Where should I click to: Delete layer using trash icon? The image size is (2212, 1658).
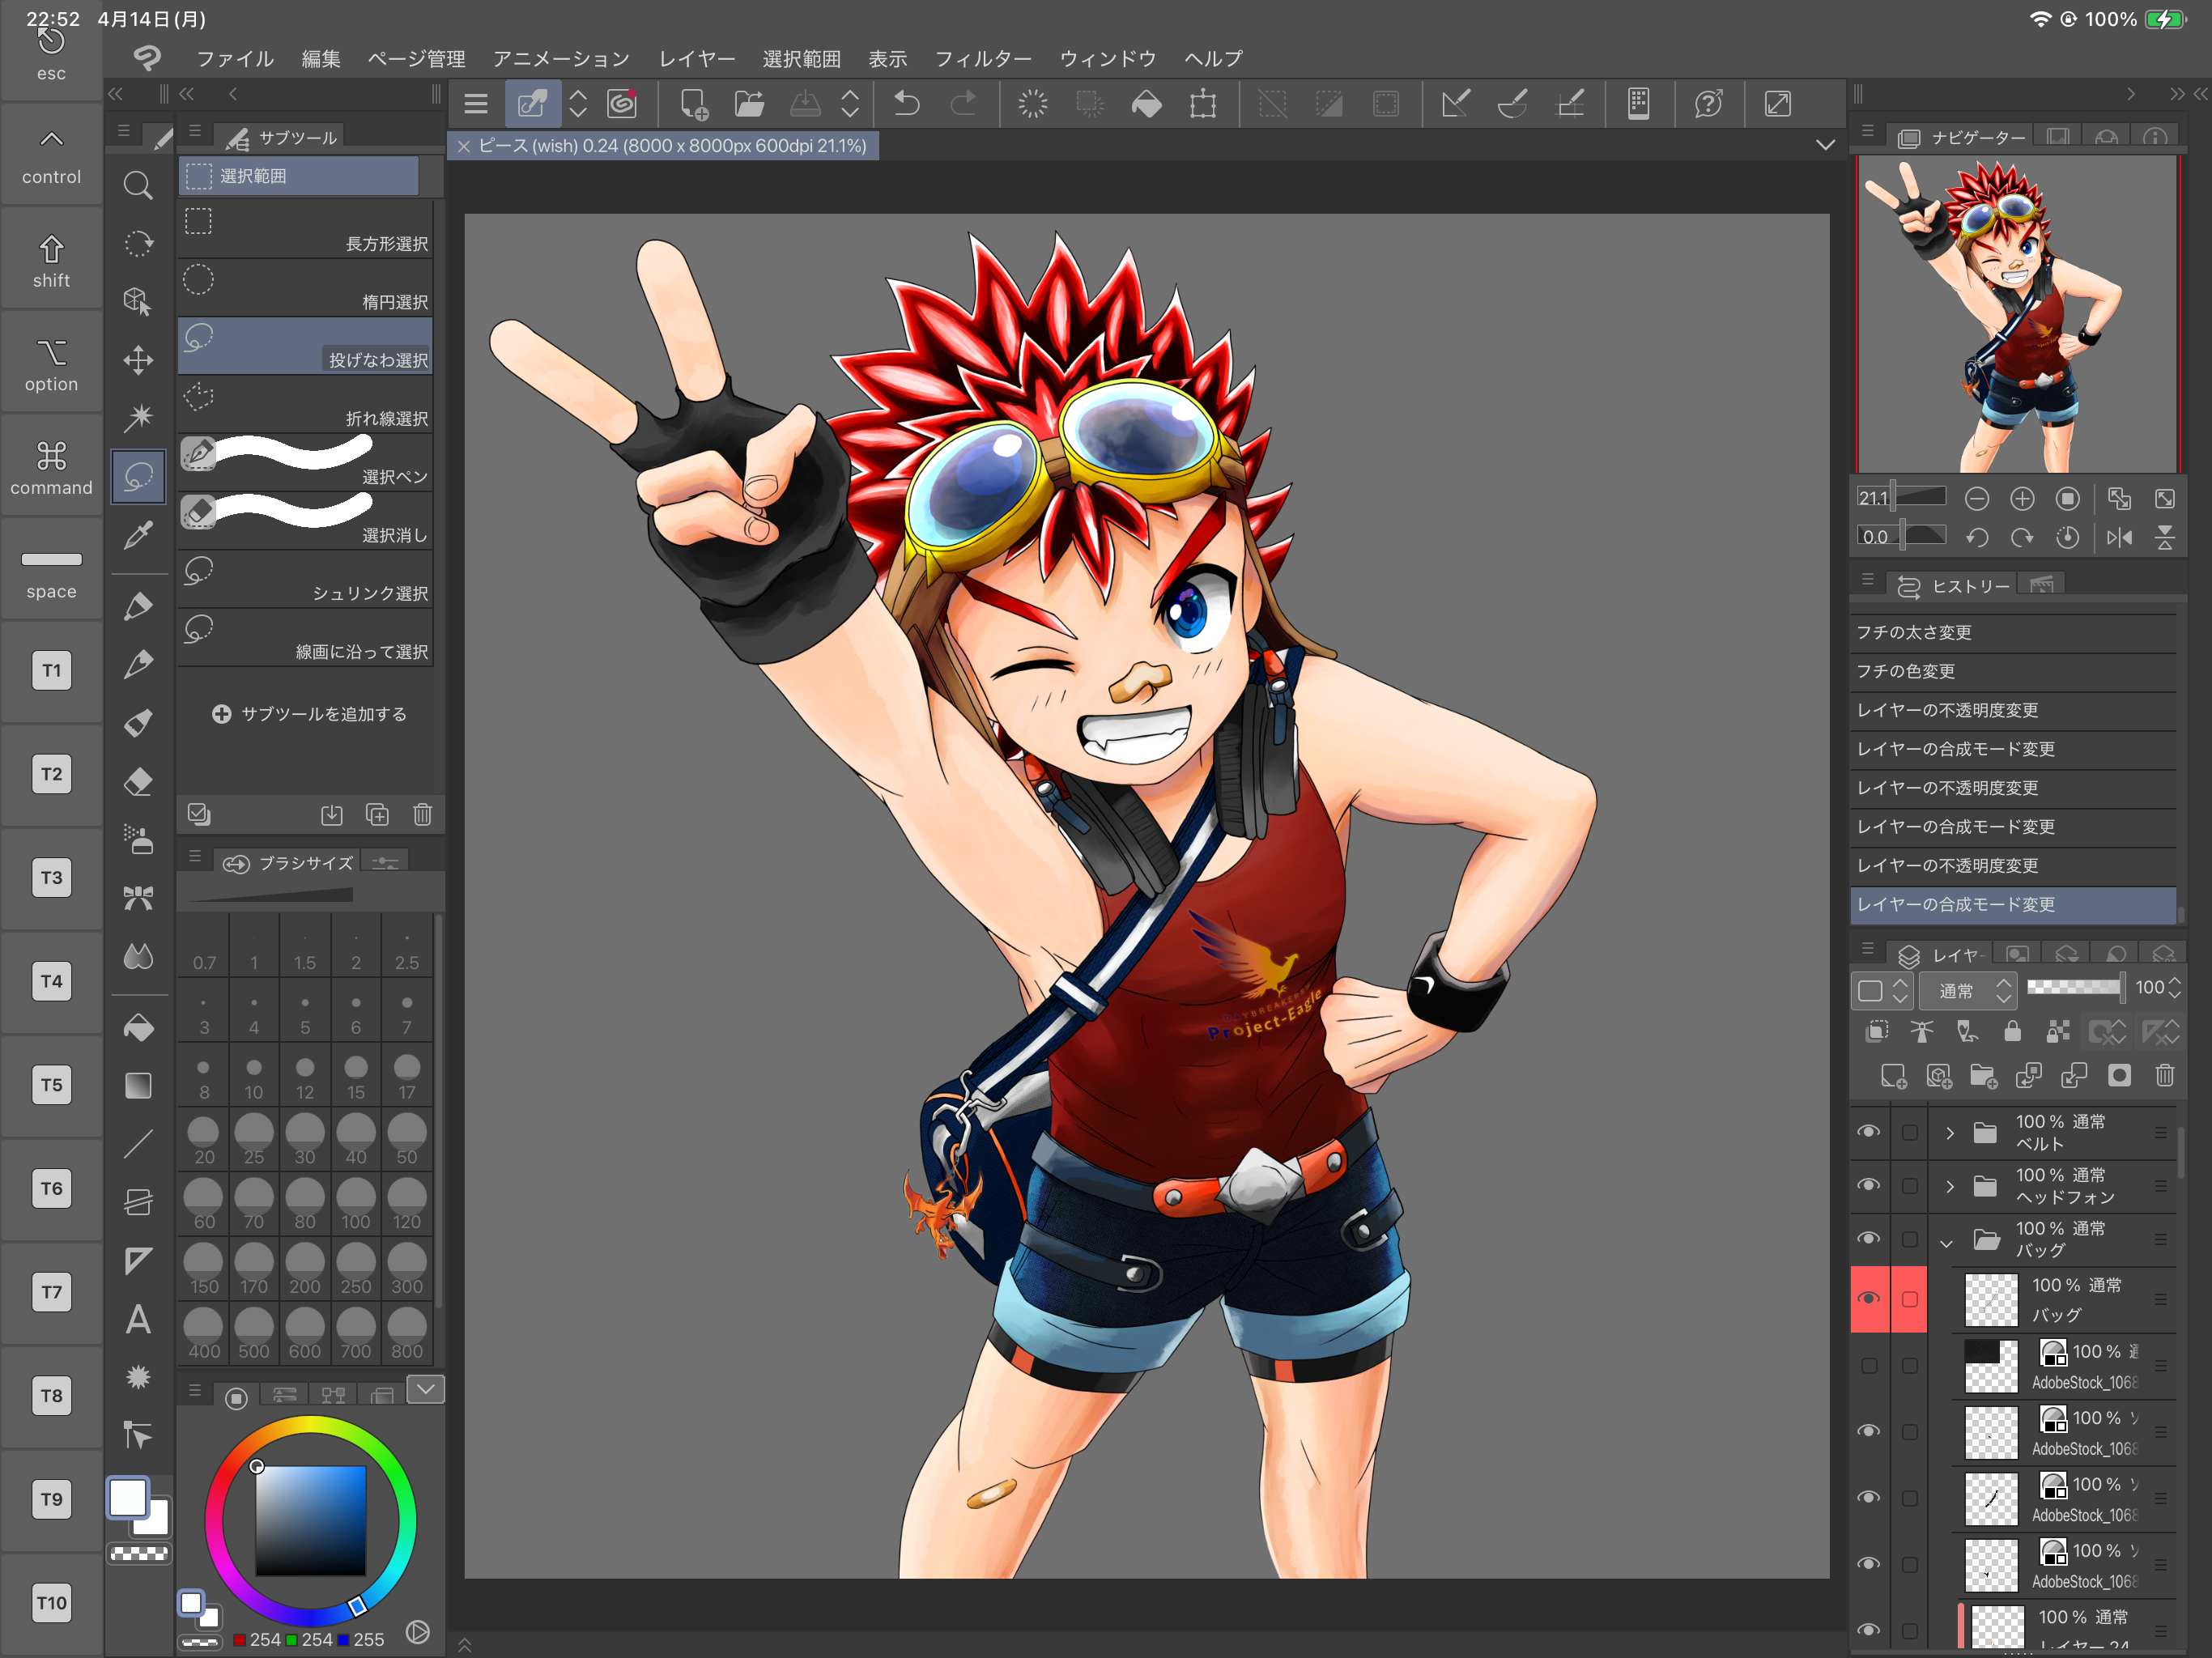[x=2165, y=1075]
